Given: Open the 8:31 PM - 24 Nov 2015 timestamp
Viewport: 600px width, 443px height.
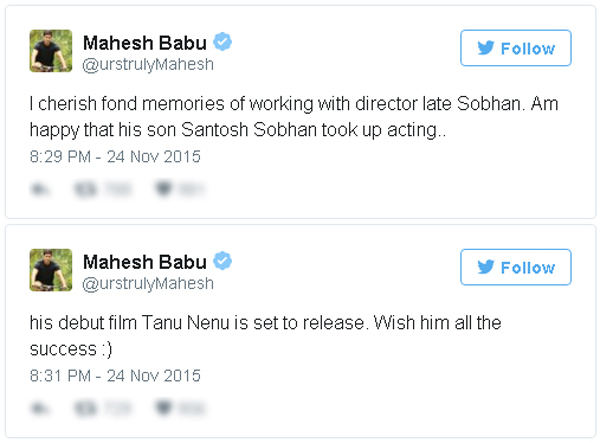Looking at the screenshot, I should tap(115, 376).
